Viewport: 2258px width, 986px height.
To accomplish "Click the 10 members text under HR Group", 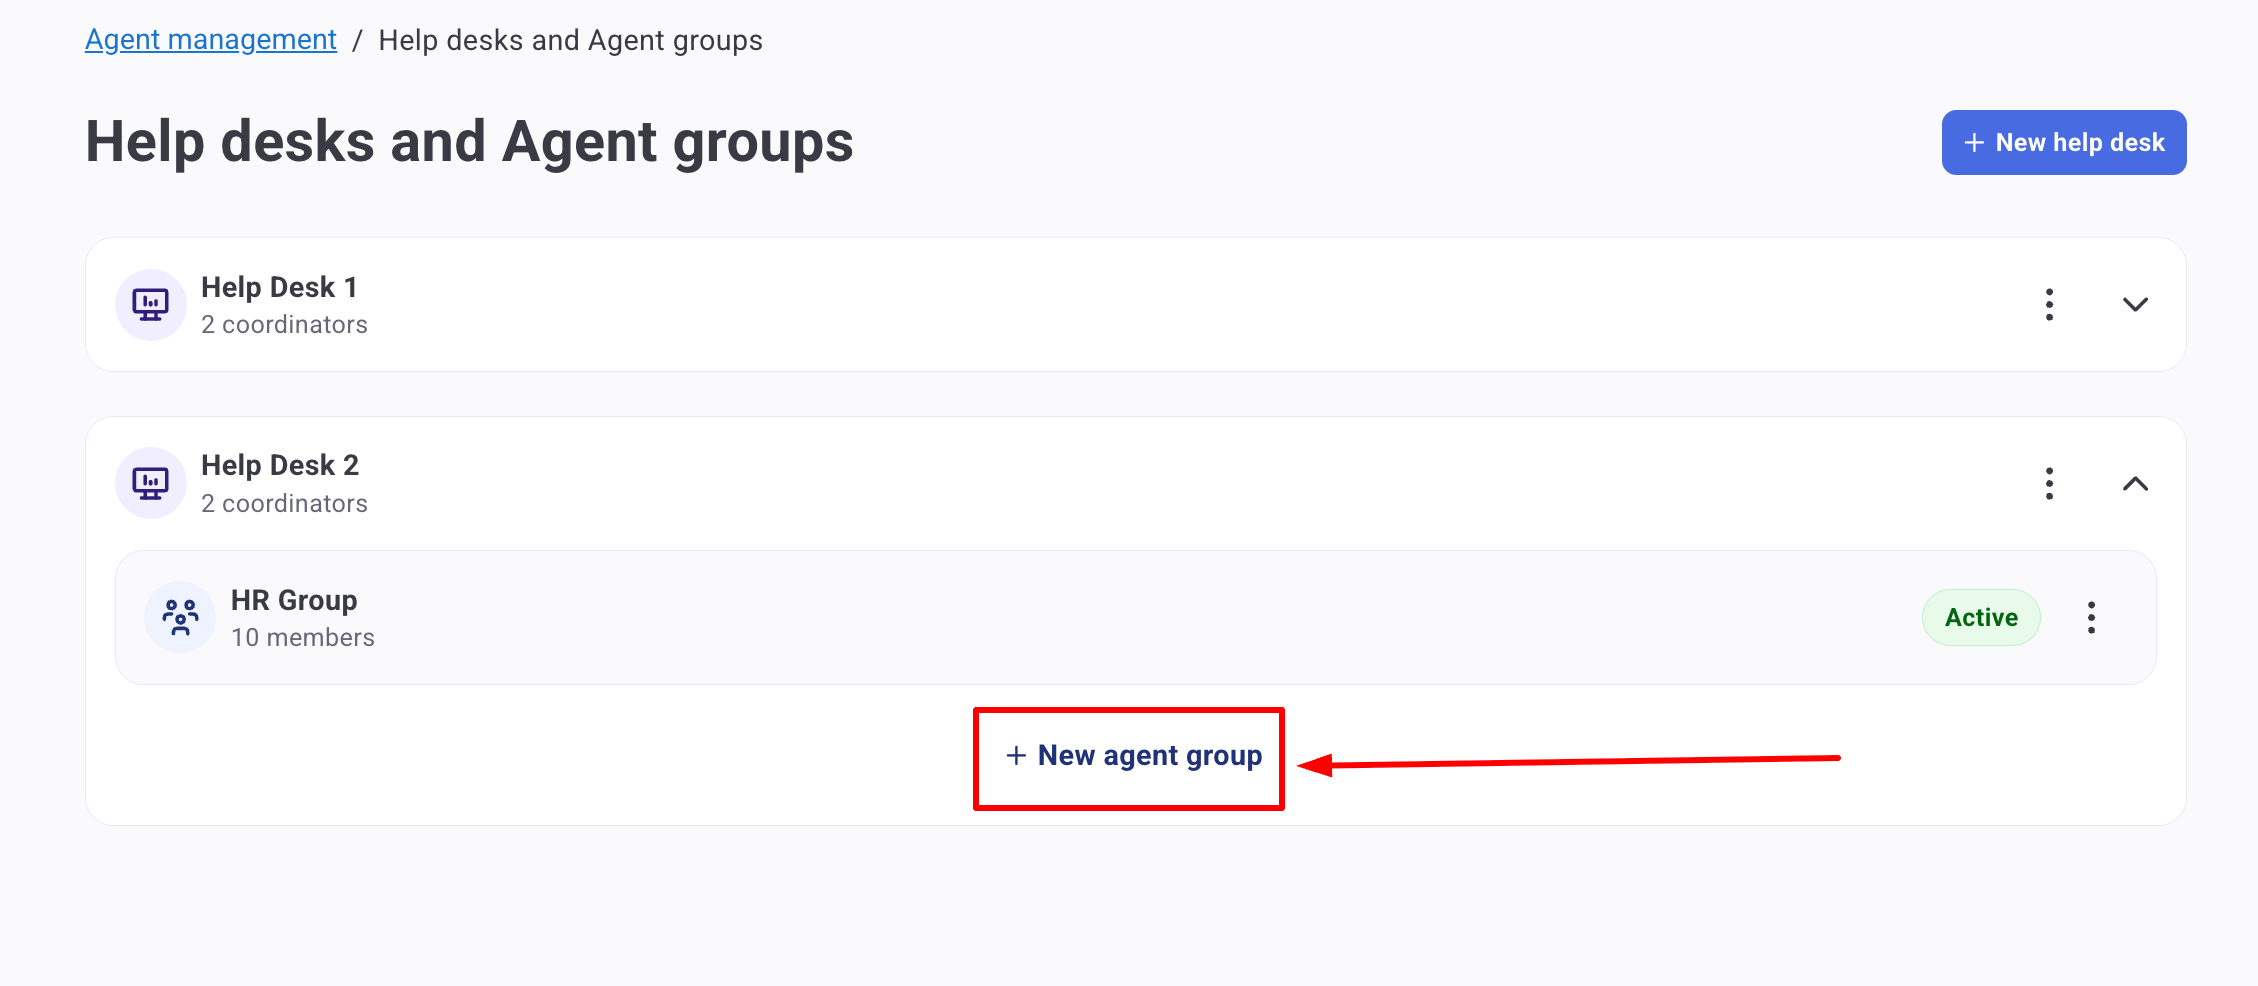I will [x=303, y=638].
